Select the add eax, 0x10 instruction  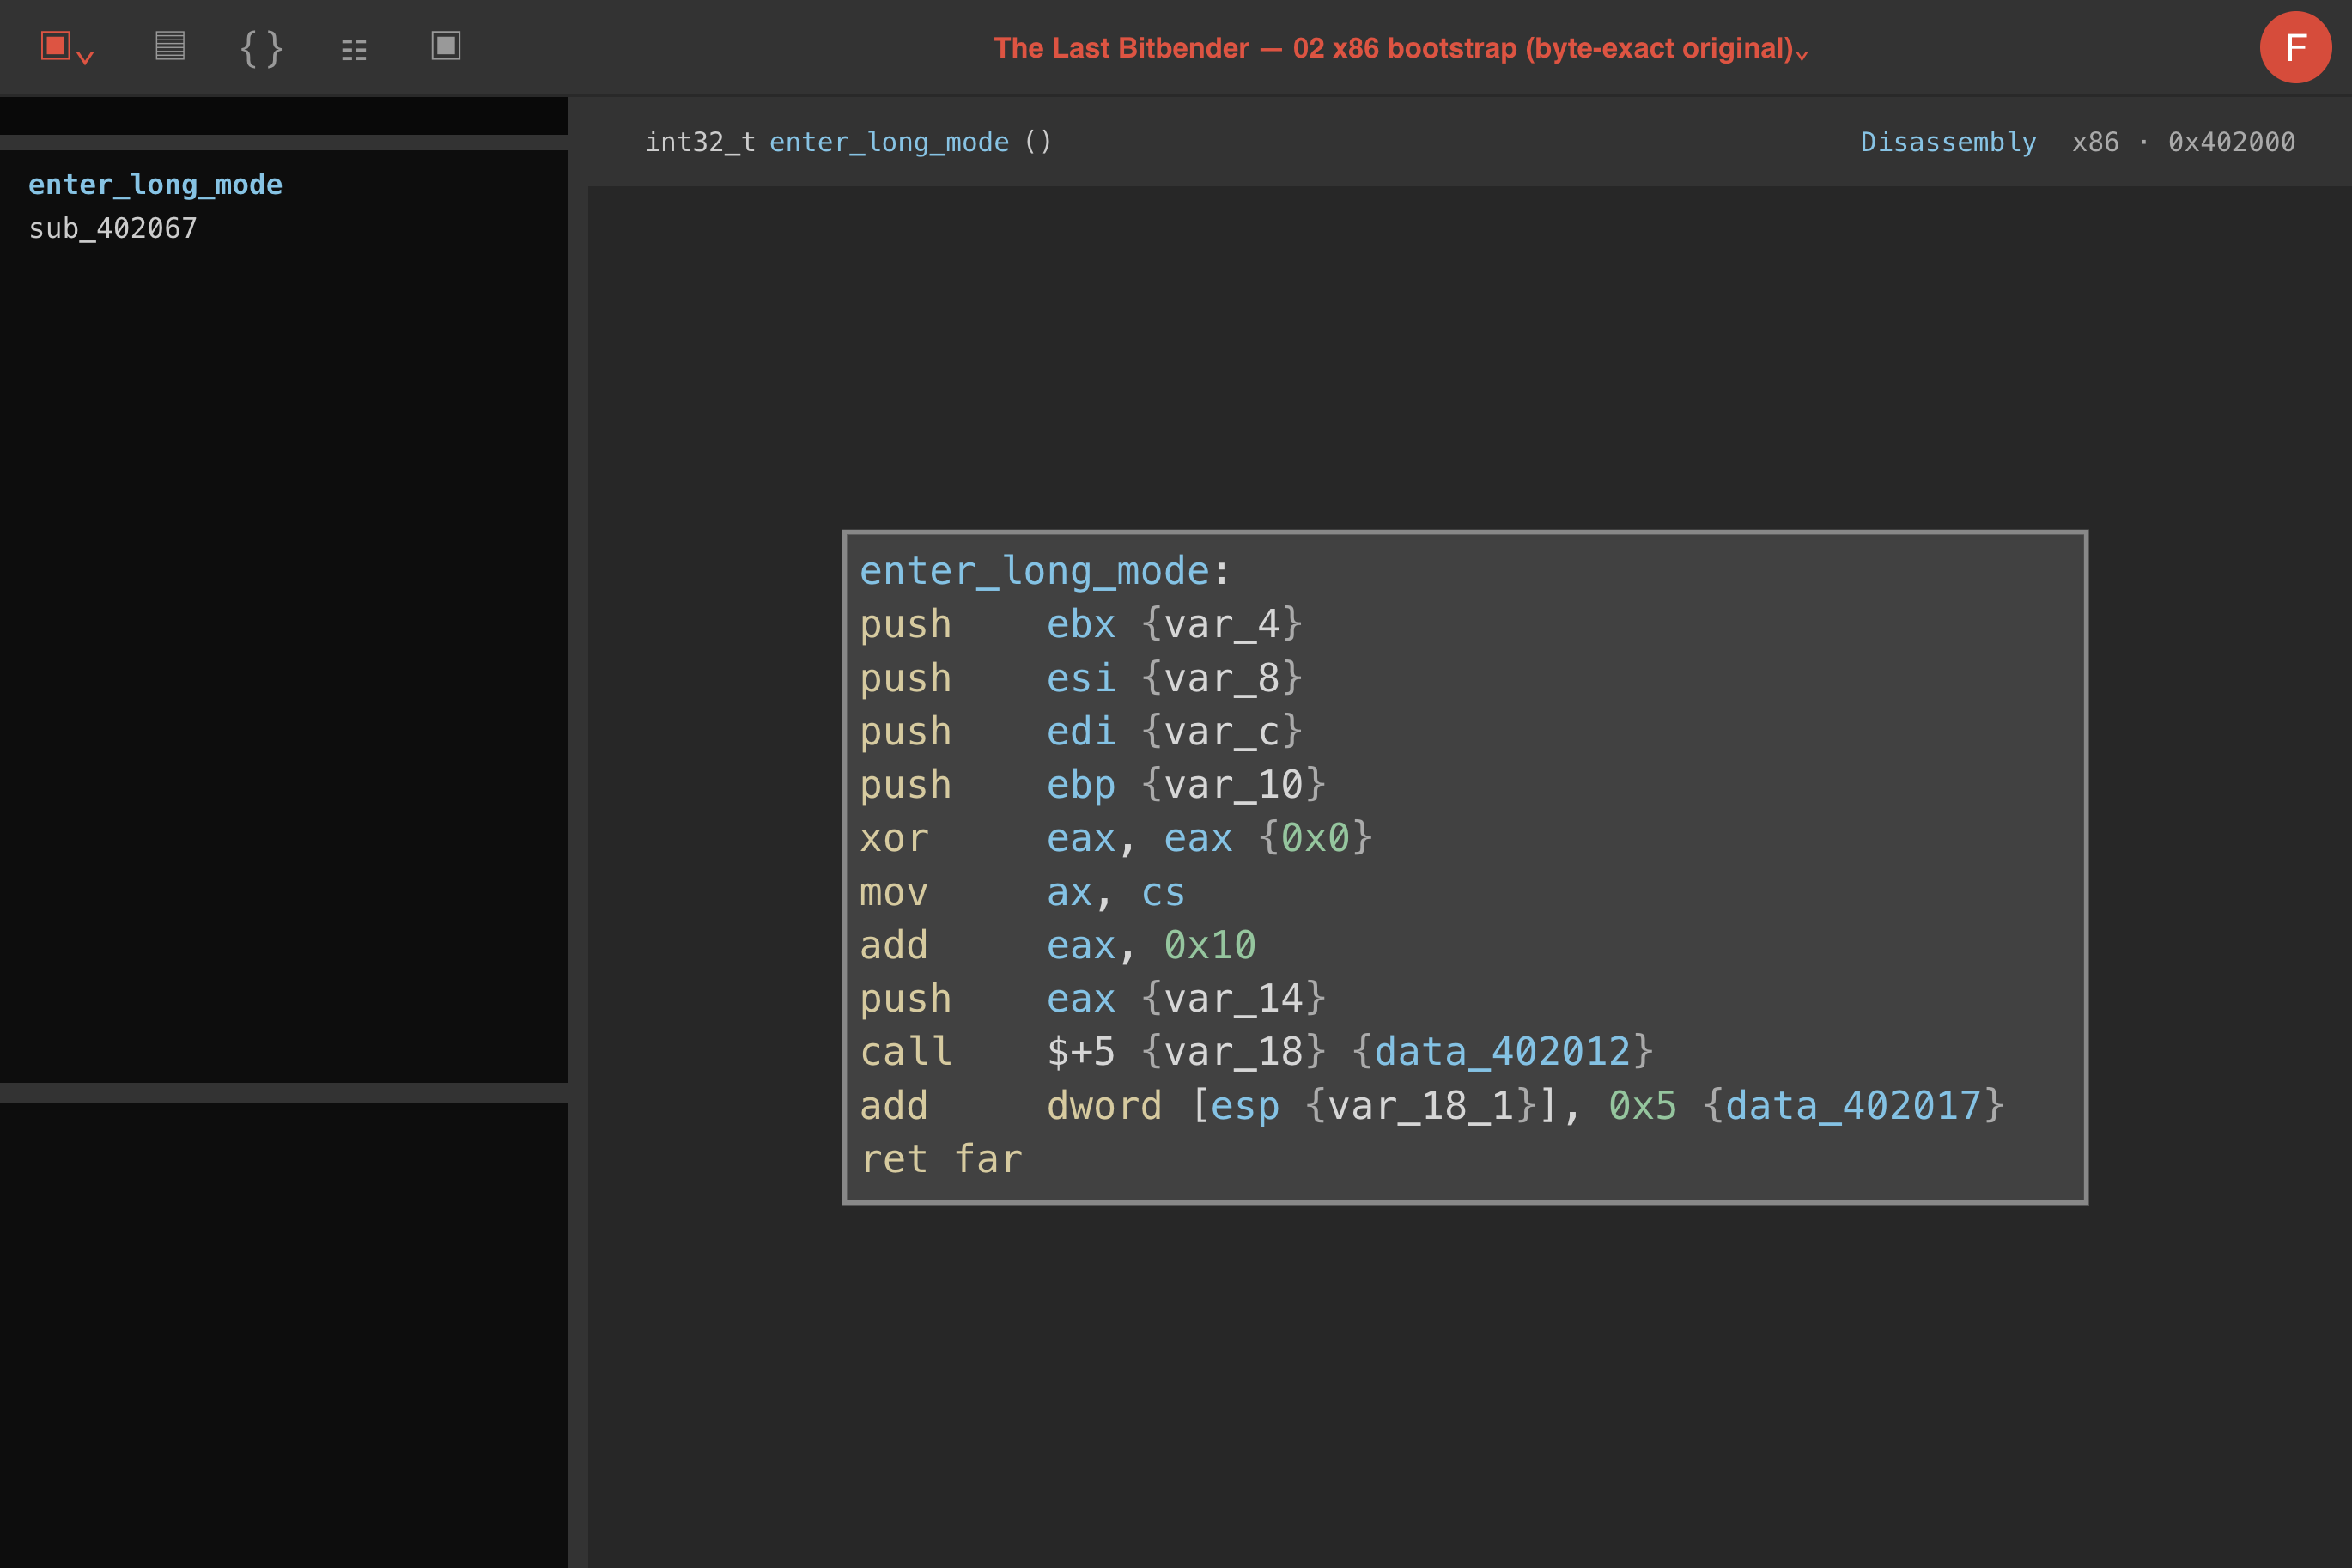[x=1058, y=945]
